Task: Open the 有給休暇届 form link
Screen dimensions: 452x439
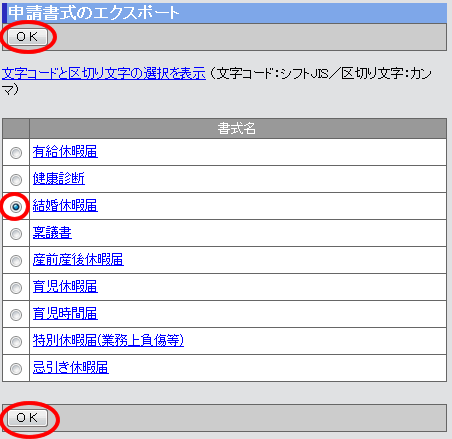Action: coord(65,152)
